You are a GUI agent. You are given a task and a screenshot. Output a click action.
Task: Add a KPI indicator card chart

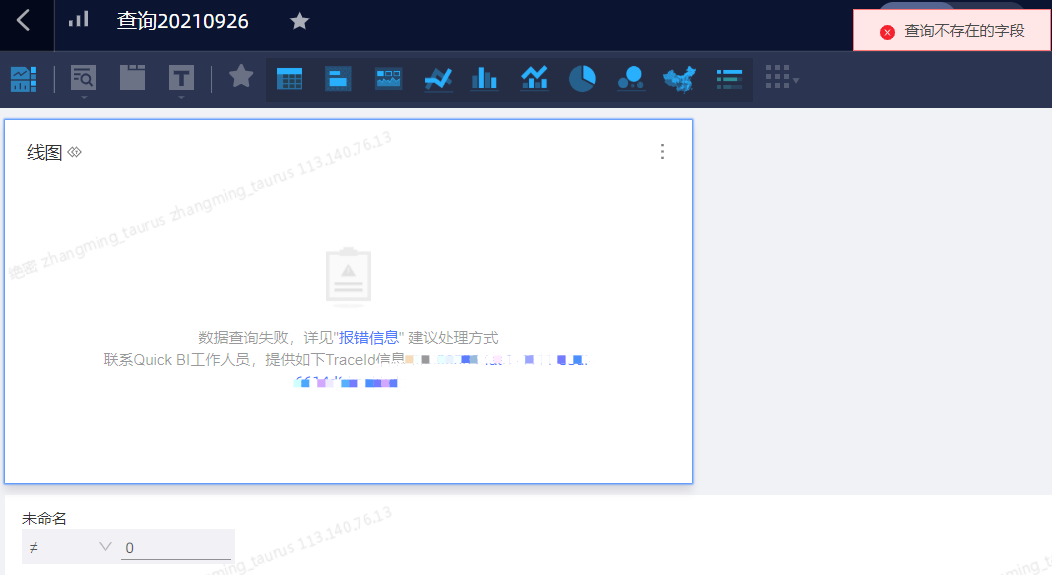coord(338,79)
